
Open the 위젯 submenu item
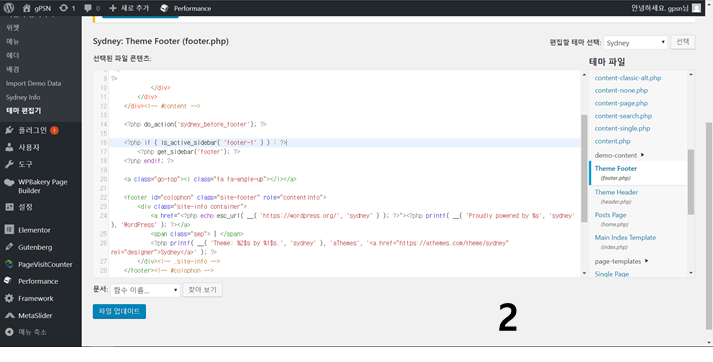(x=13, y=28)
